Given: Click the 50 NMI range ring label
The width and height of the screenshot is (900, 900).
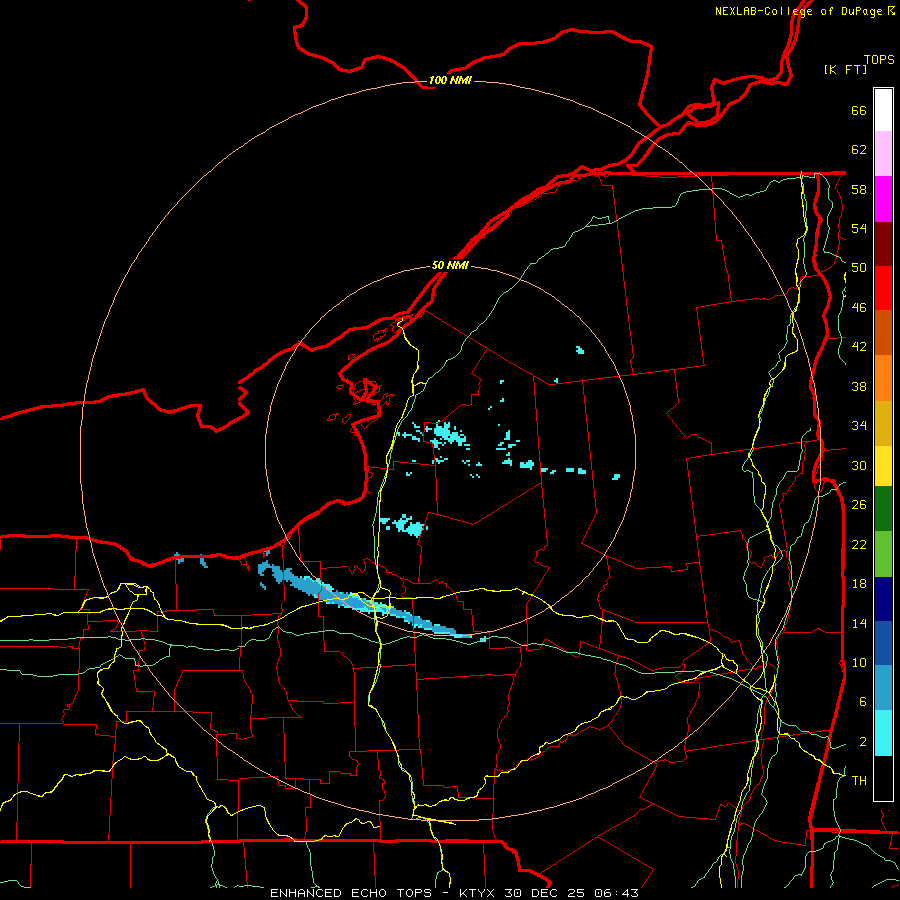Looking at the screenshot, I should [449, 265].
